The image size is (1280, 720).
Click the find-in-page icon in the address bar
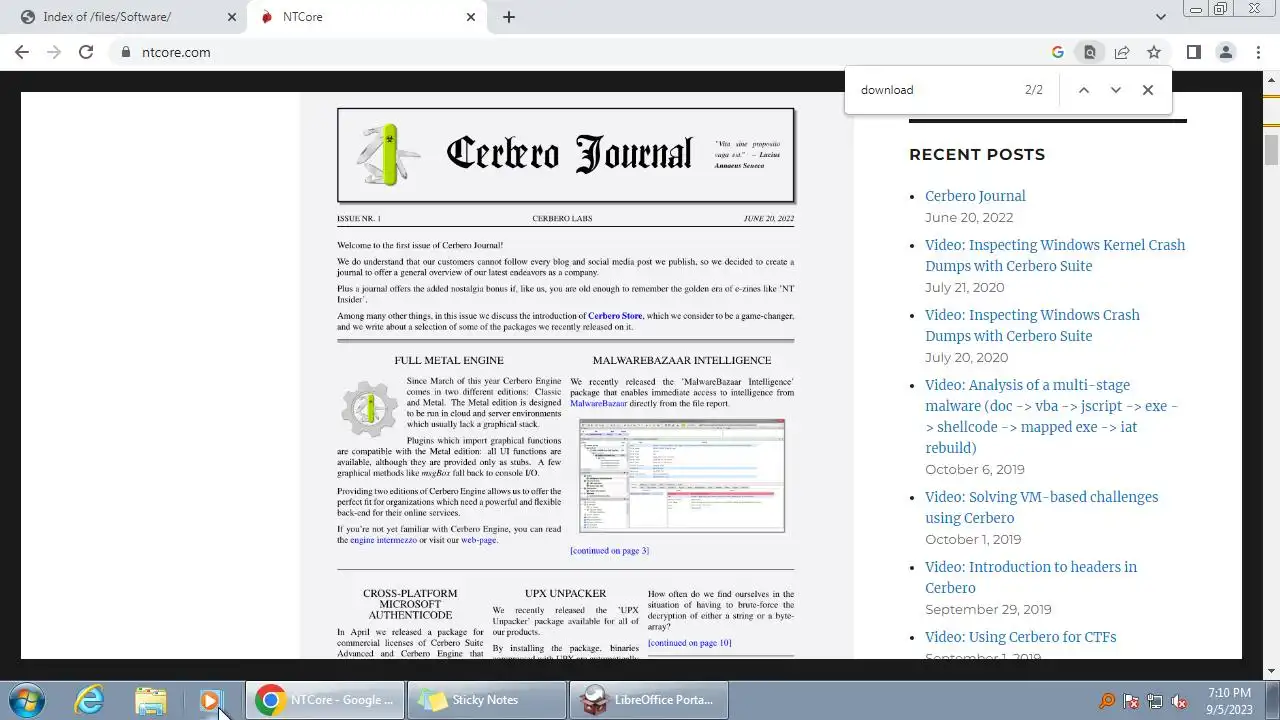click(1090, 52)
